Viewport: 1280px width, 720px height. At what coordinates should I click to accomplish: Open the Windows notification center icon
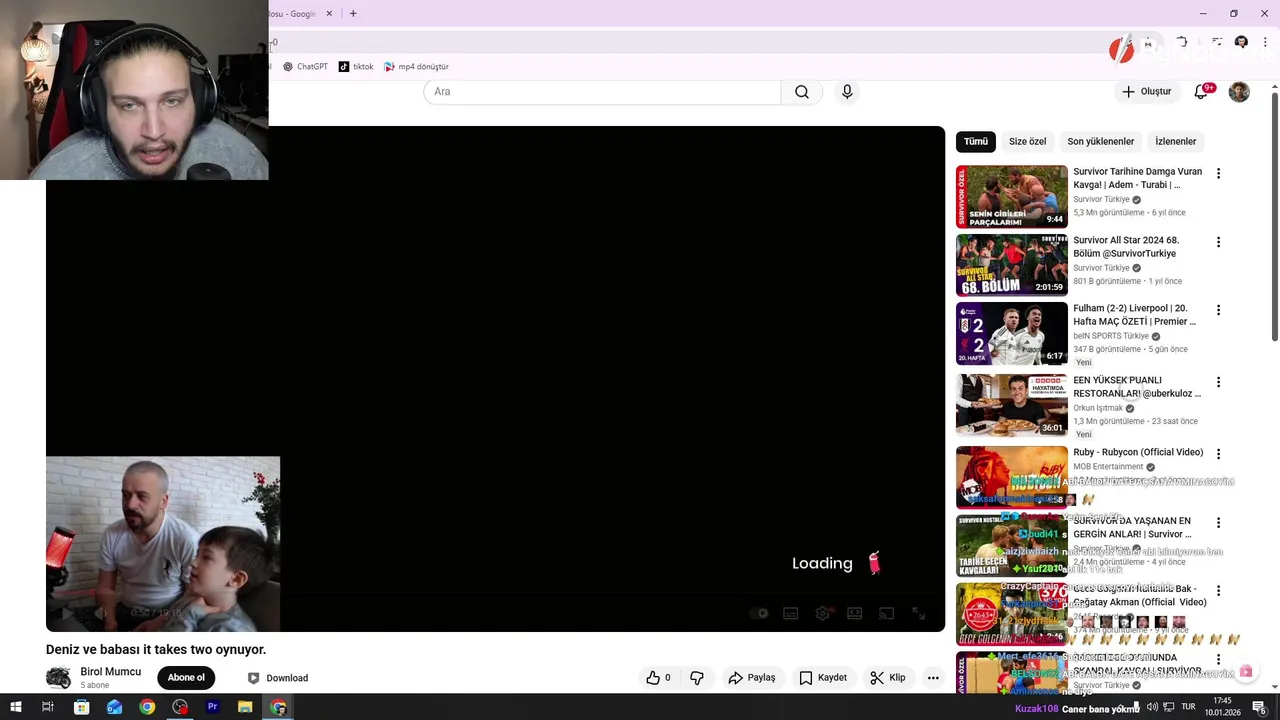(1259, 707)
